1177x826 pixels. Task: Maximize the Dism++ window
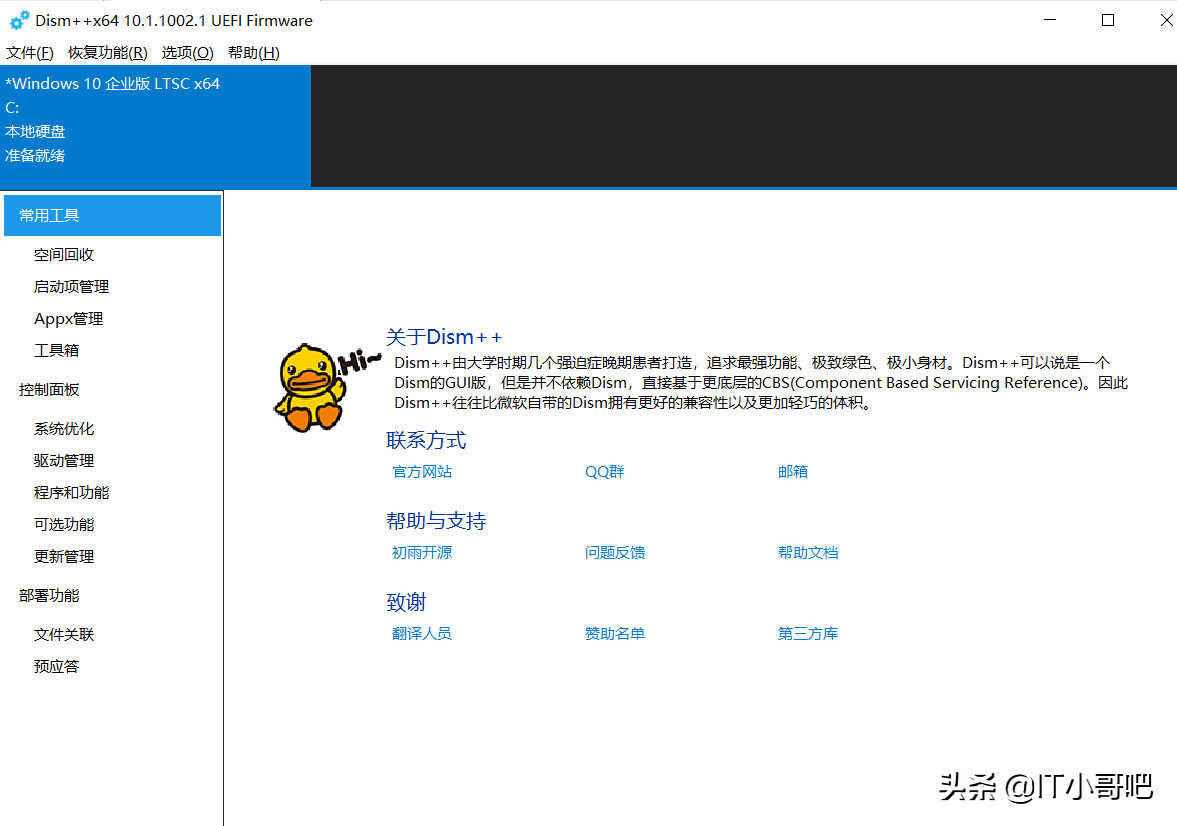(x=1108, y=20)
